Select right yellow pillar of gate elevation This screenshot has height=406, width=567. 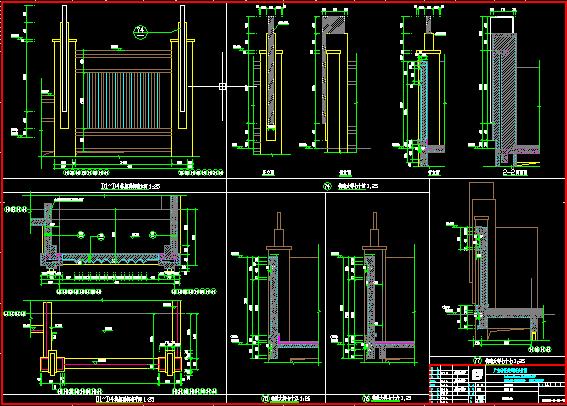(183, 98)
